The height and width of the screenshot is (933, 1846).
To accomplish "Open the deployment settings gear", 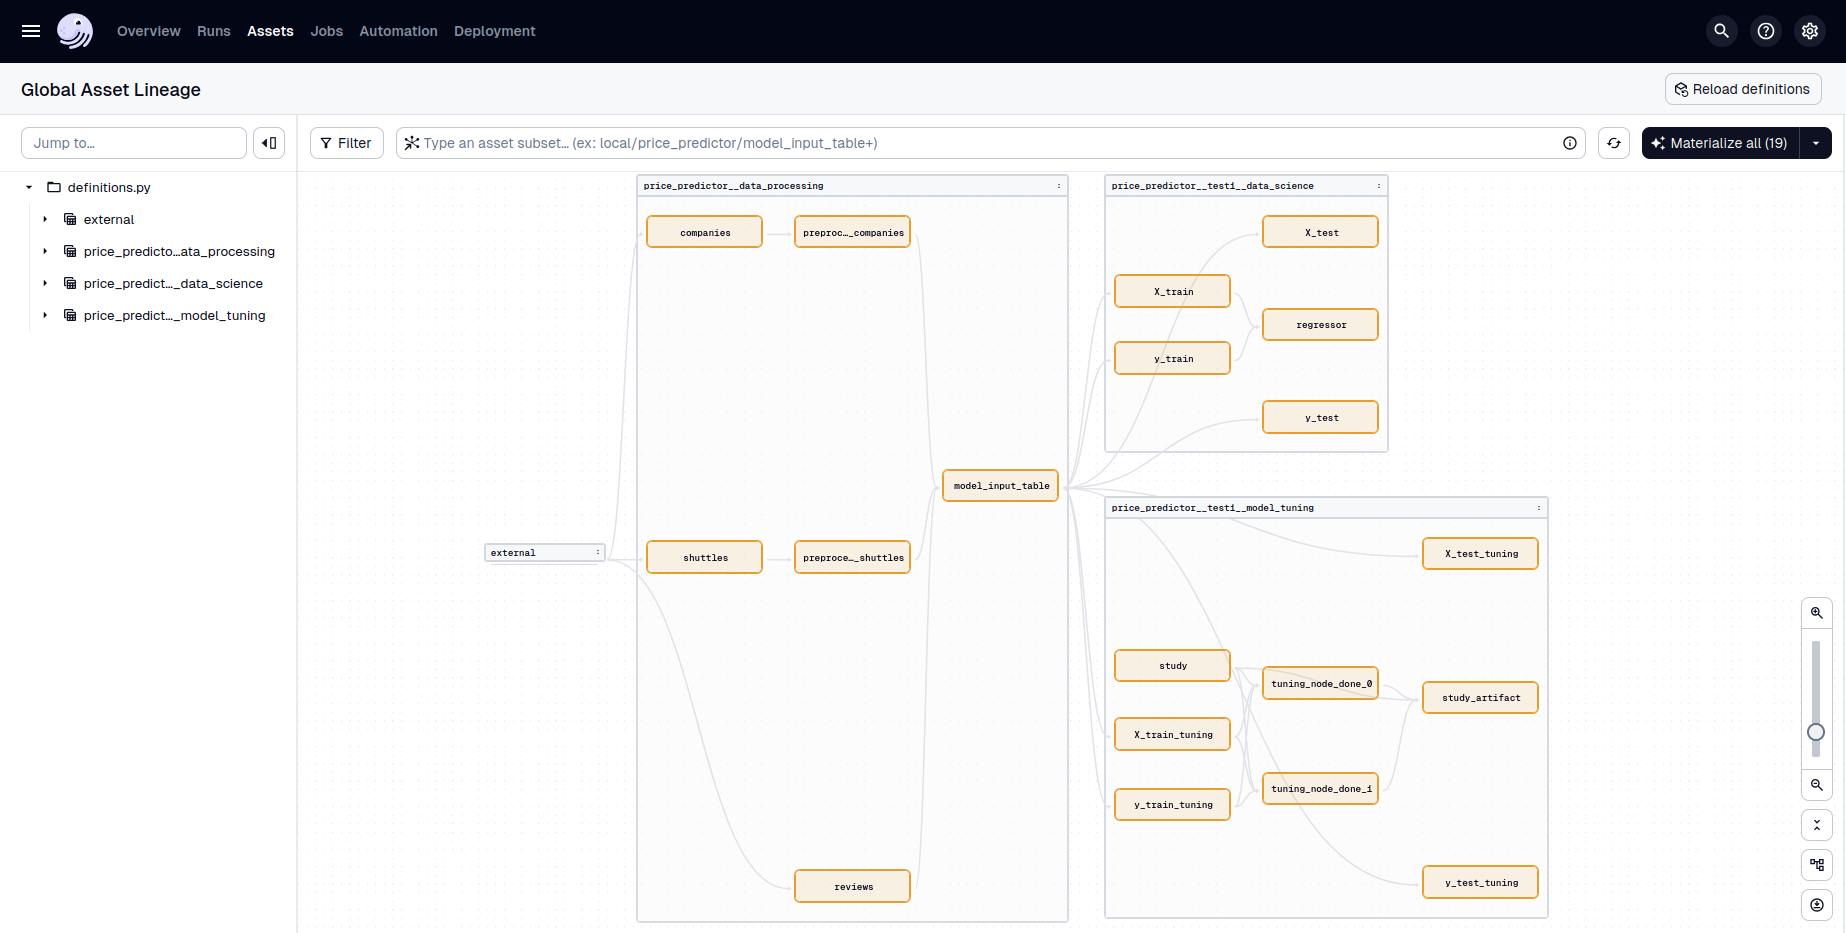I will pyautogui.click(x=1810, y=31).
